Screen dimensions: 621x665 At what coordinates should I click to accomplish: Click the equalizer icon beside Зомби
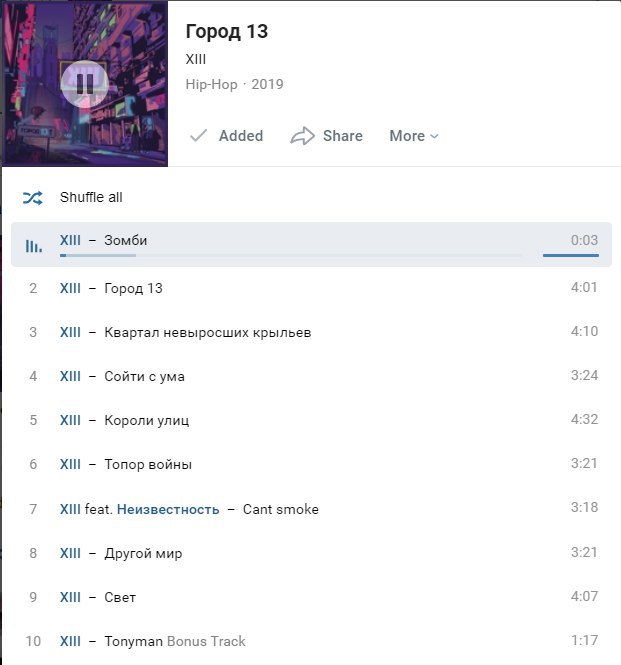coord(34,246)
